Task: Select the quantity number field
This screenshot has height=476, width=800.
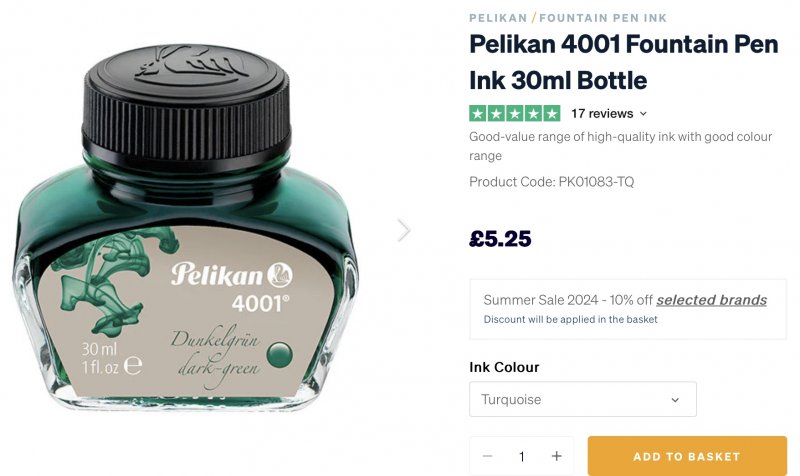Action: pyautogui.click(x=521, y=456)
